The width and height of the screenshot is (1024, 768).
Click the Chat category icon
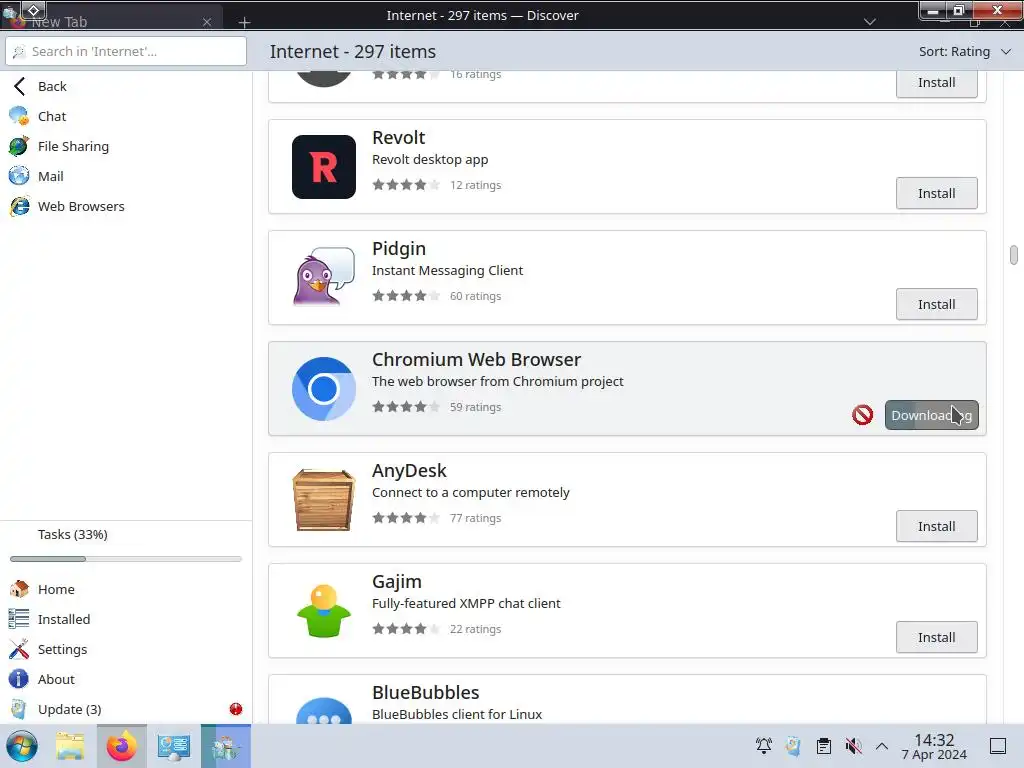click(19, 116)
